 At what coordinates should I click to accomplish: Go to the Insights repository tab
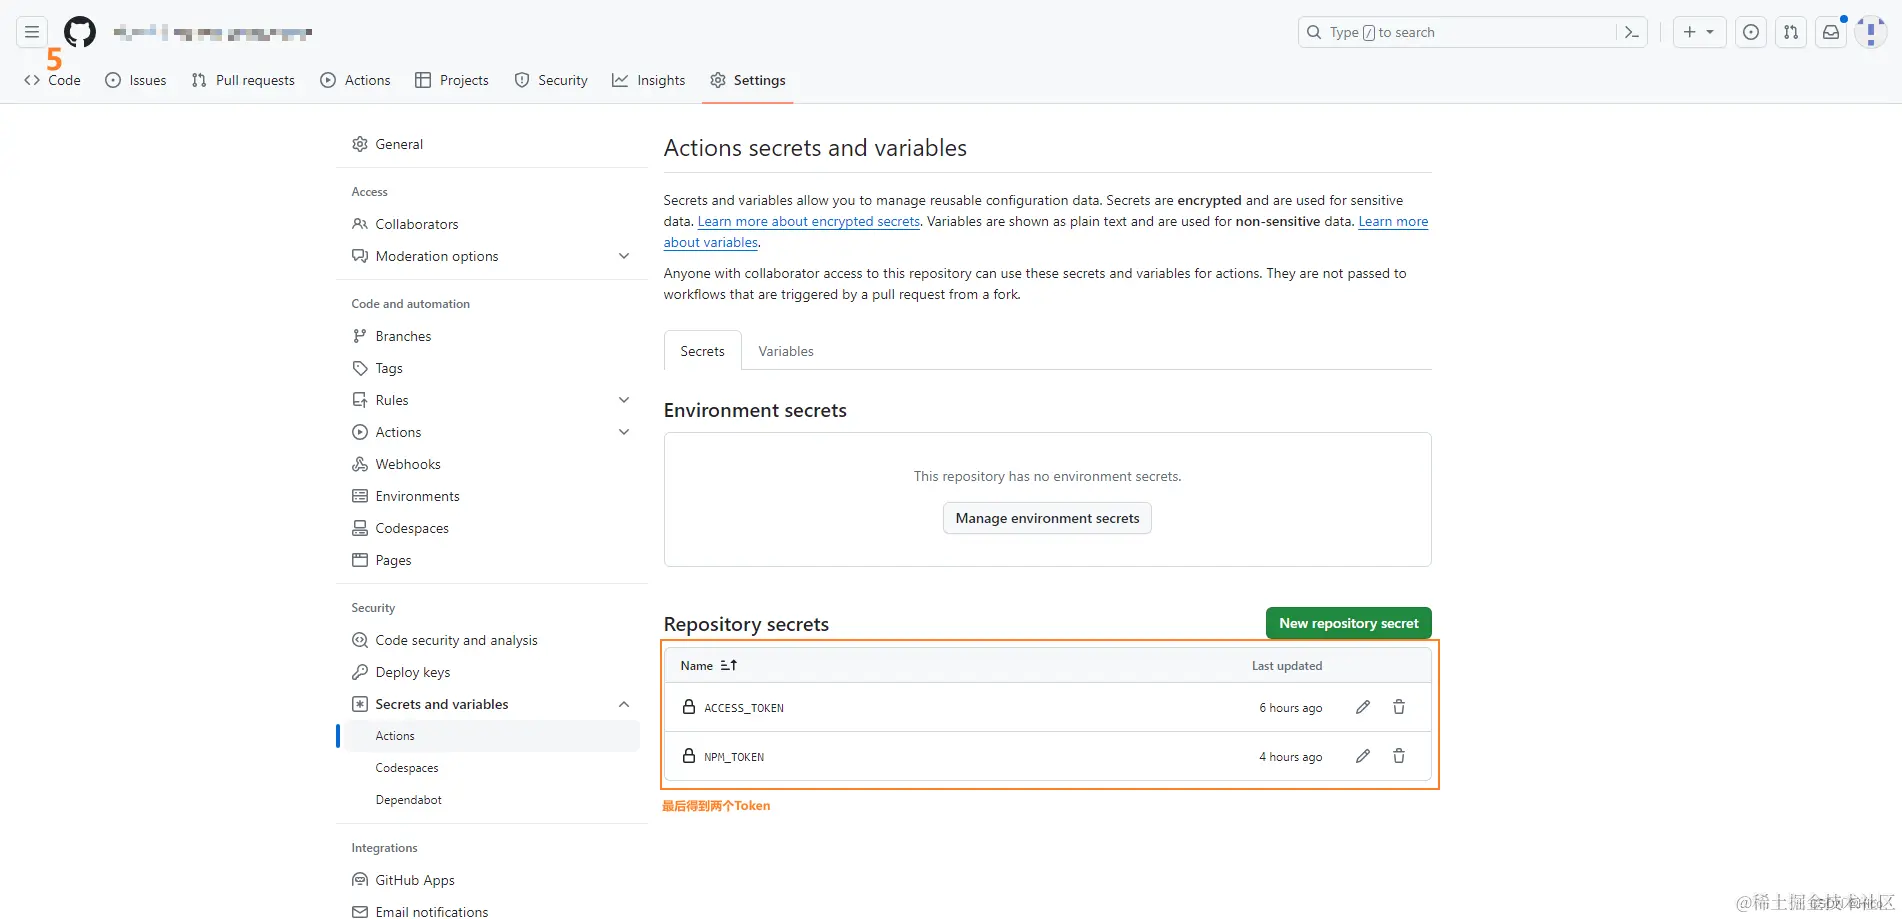(x=649, y=80)
